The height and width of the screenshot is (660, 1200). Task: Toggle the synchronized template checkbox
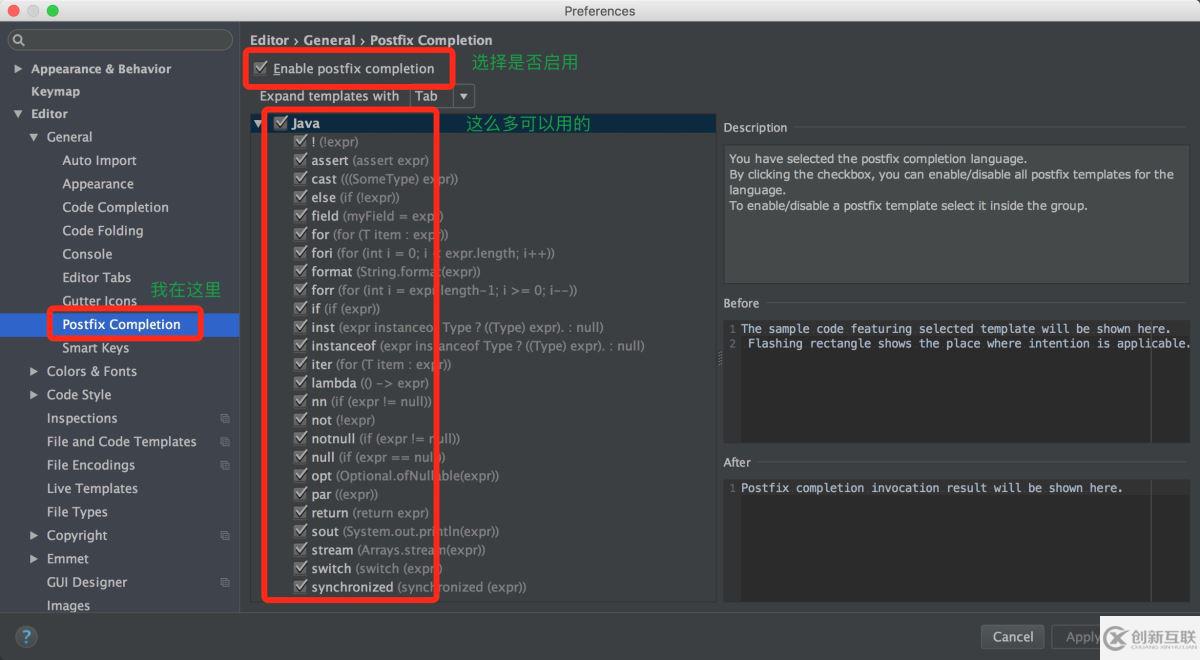coord(301,587)
